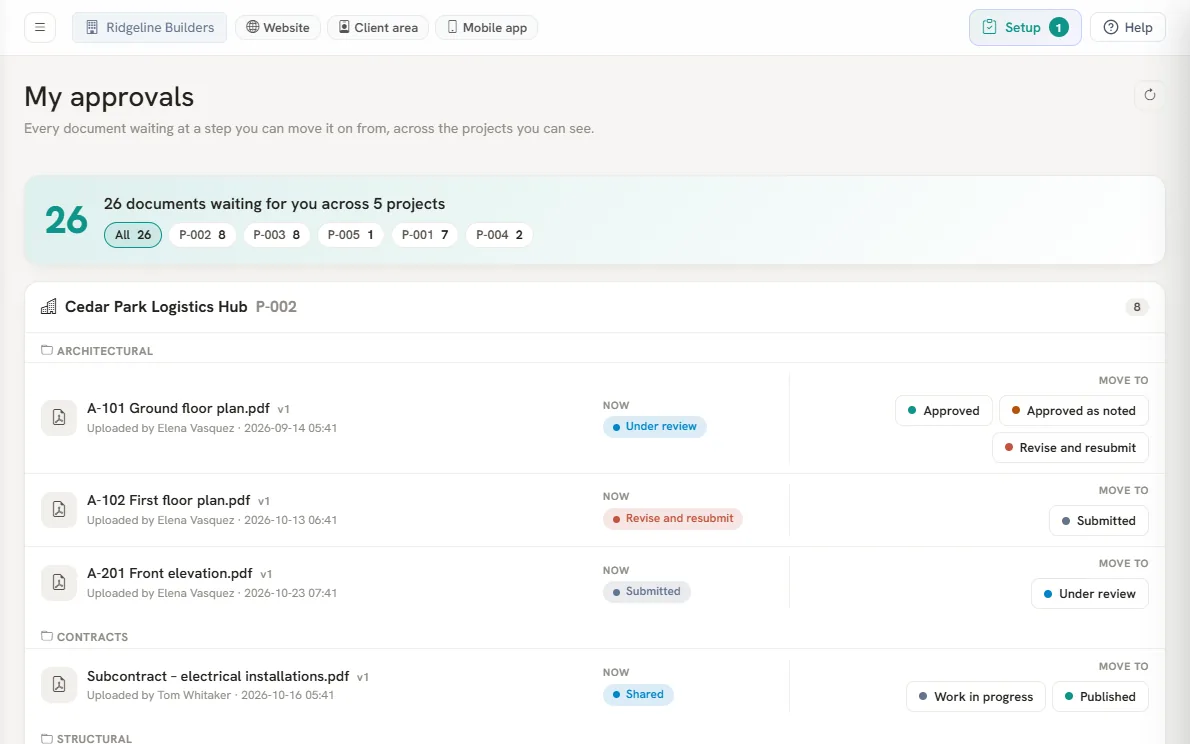
Task: Click the Cedar Park Logistics Hub project heading
Action: coord(156,307)
